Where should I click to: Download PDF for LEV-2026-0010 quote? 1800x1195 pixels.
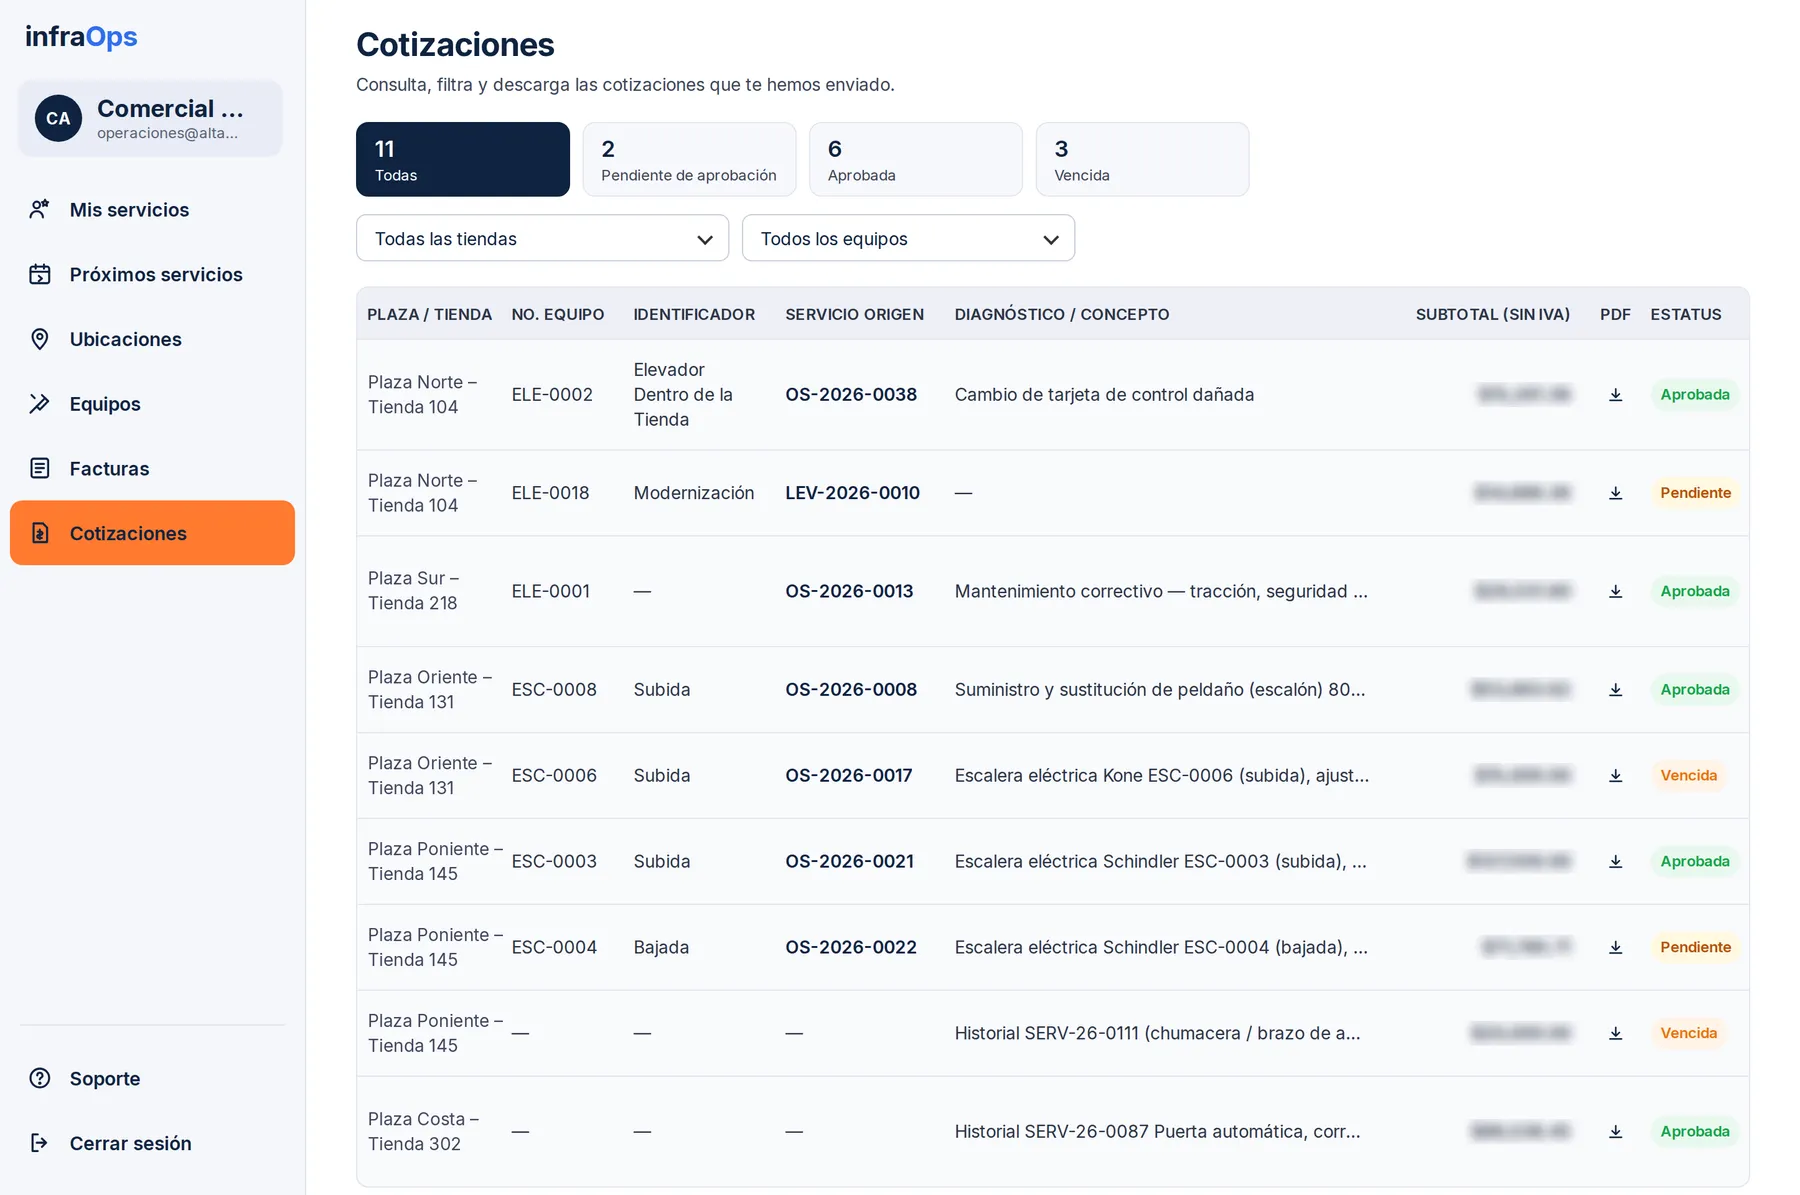coord(1615,493)
